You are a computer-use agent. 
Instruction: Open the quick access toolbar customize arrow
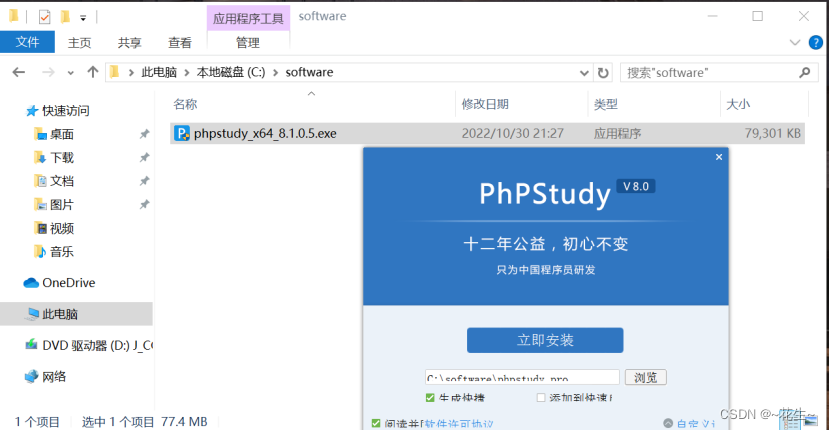83,19
